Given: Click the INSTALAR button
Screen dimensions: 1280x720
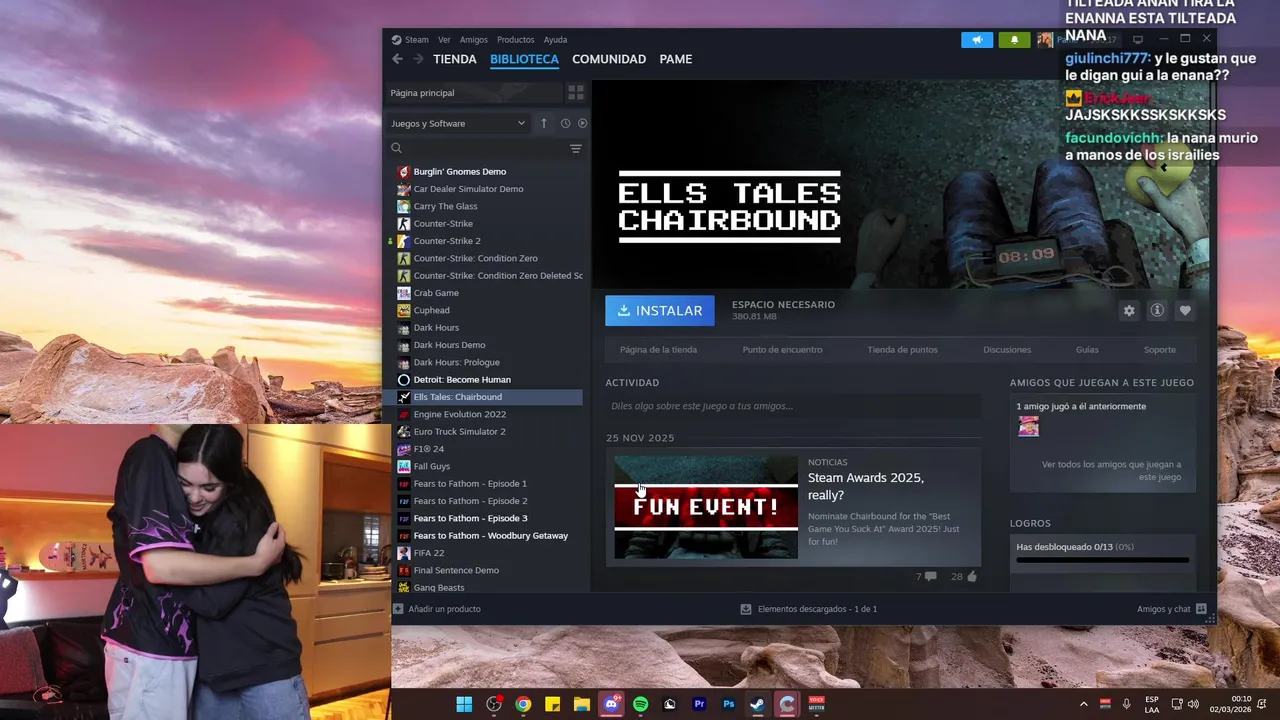Looking at the screenshot, I should (660, 311).
